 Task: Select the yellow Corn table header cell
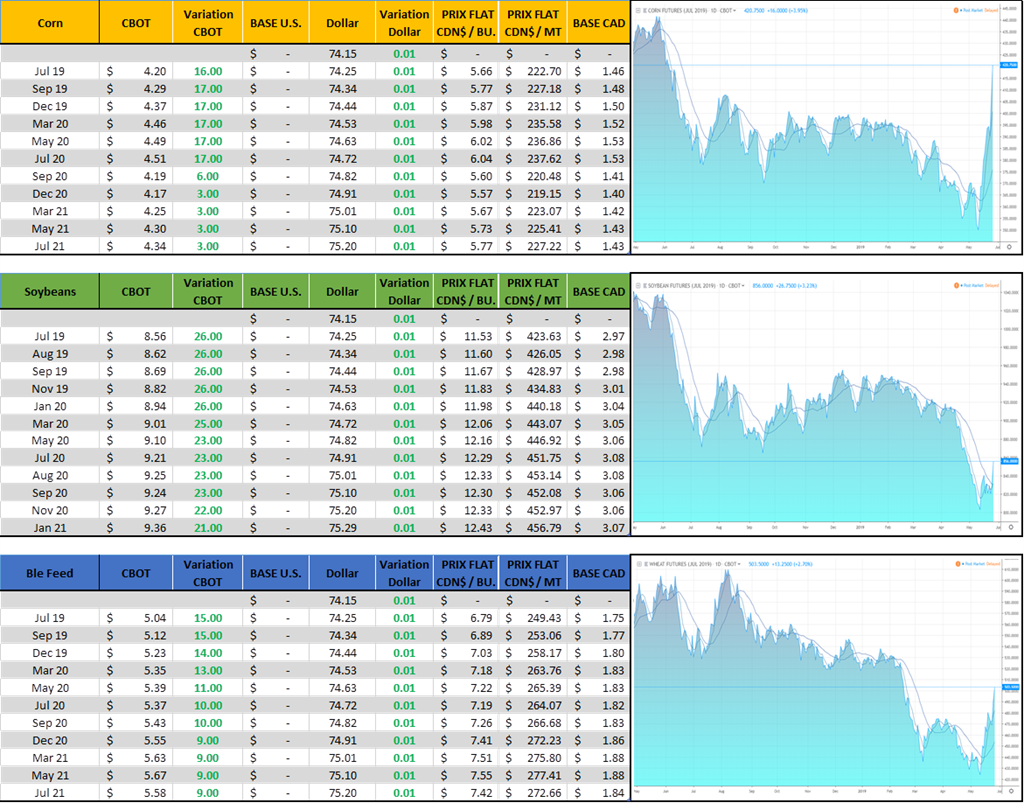(50, 22)
